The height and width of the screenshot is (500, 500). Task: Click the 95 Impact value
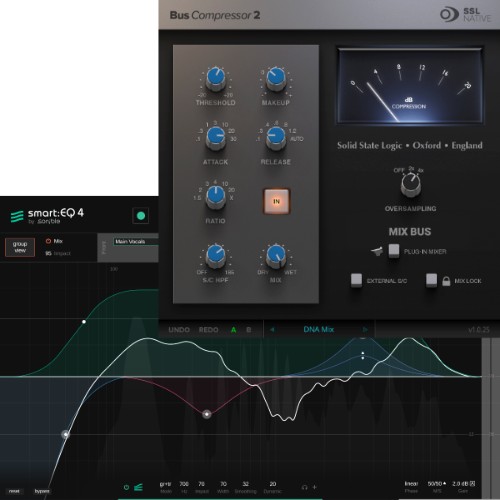pos(48,253)
